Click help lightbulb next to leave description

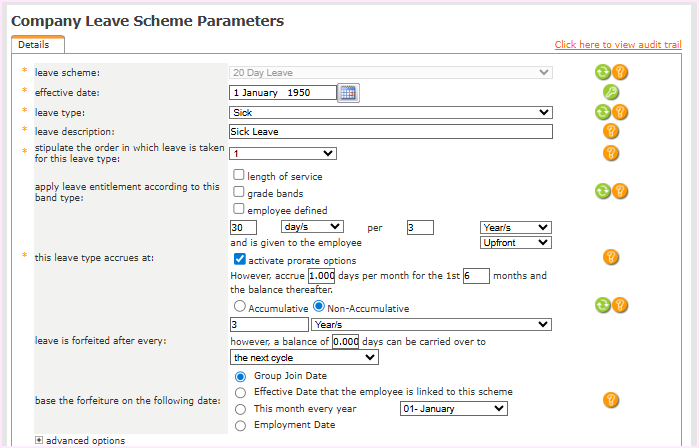611,131
